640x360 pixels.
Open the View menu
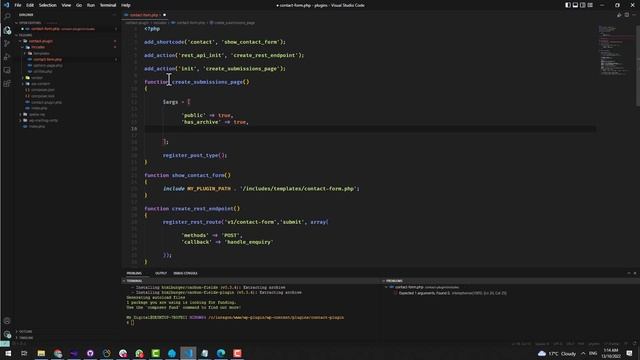(66, 5)
